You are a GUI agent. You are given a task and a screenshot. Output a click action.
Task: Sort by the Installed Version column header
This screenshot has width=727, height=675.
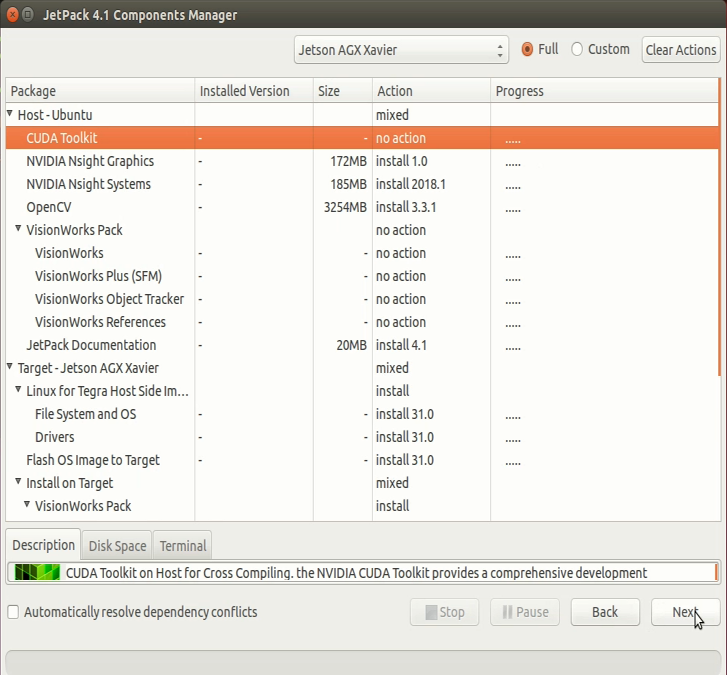coord(244,91)
